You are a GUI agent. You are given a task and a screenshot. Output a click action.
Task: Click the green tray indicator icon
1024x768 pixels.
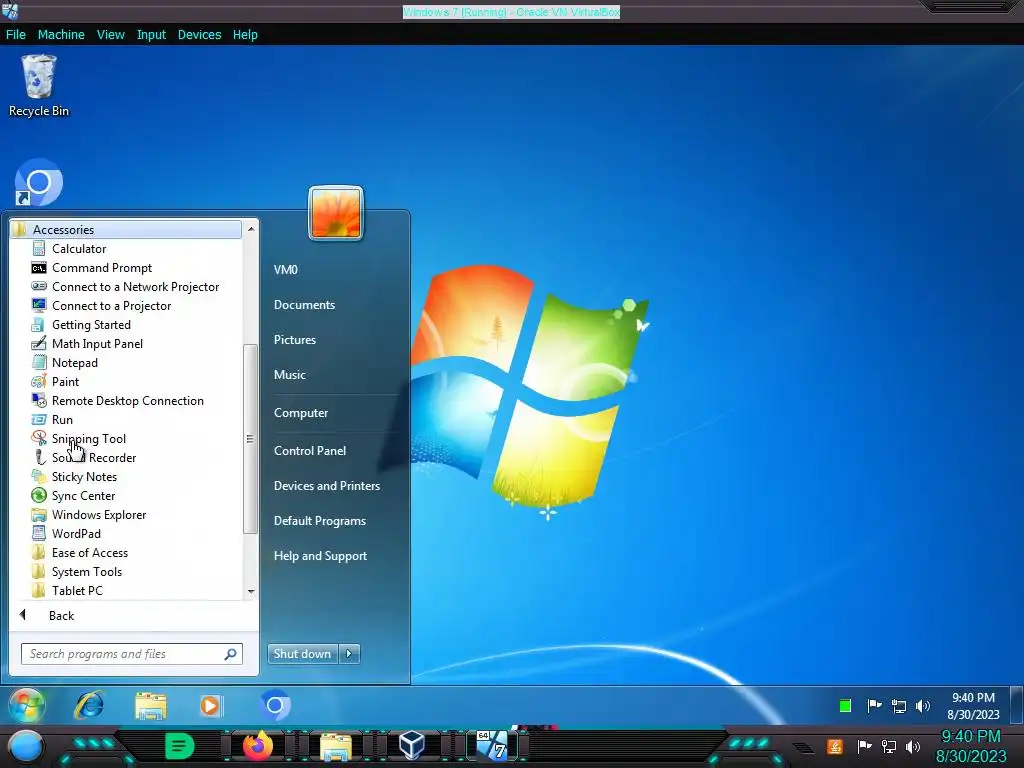[845, 705]
